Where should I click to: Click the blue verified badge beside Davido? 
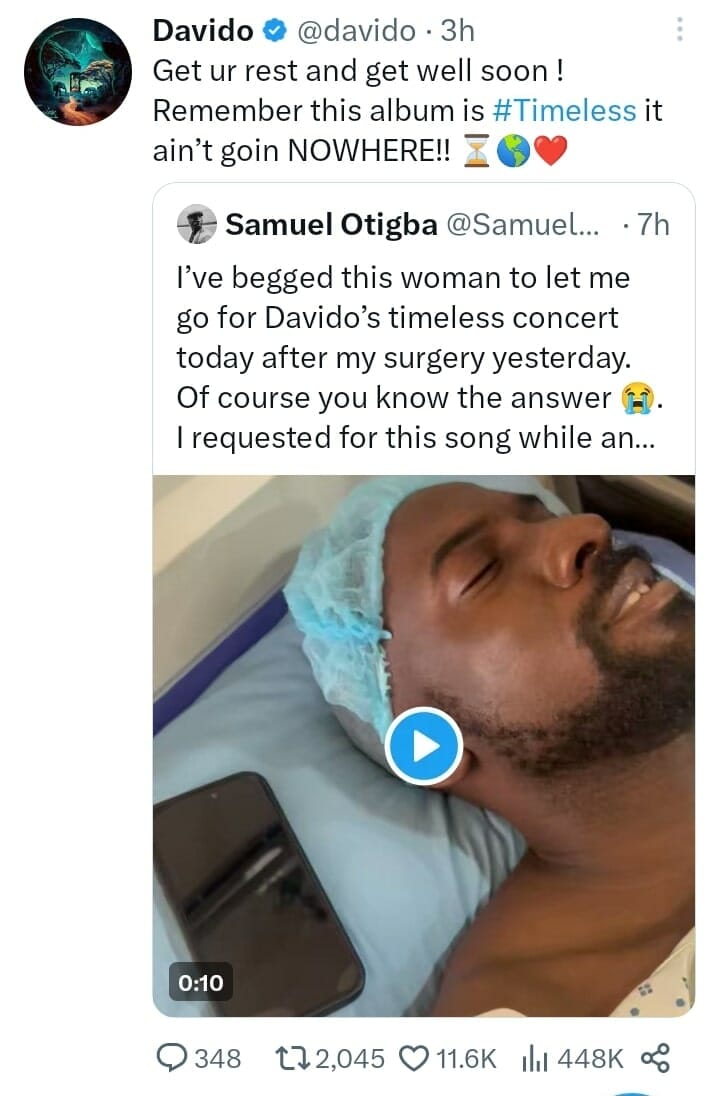pyautogui.click(x=273, y=32)
